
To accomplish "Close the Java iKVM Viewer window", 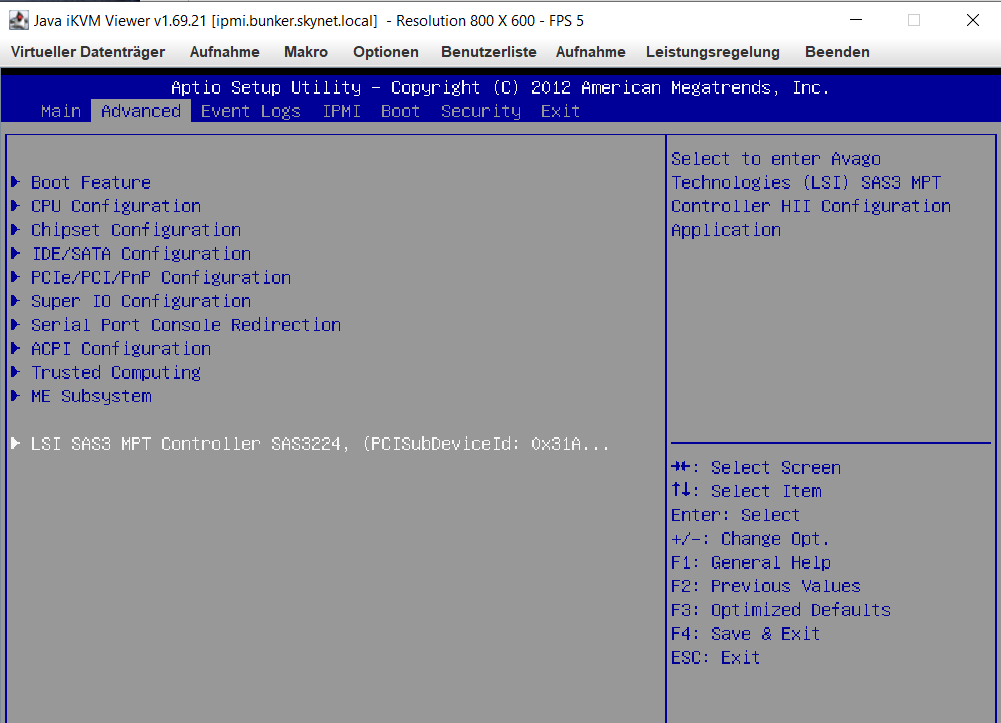I will click(972, 20).
